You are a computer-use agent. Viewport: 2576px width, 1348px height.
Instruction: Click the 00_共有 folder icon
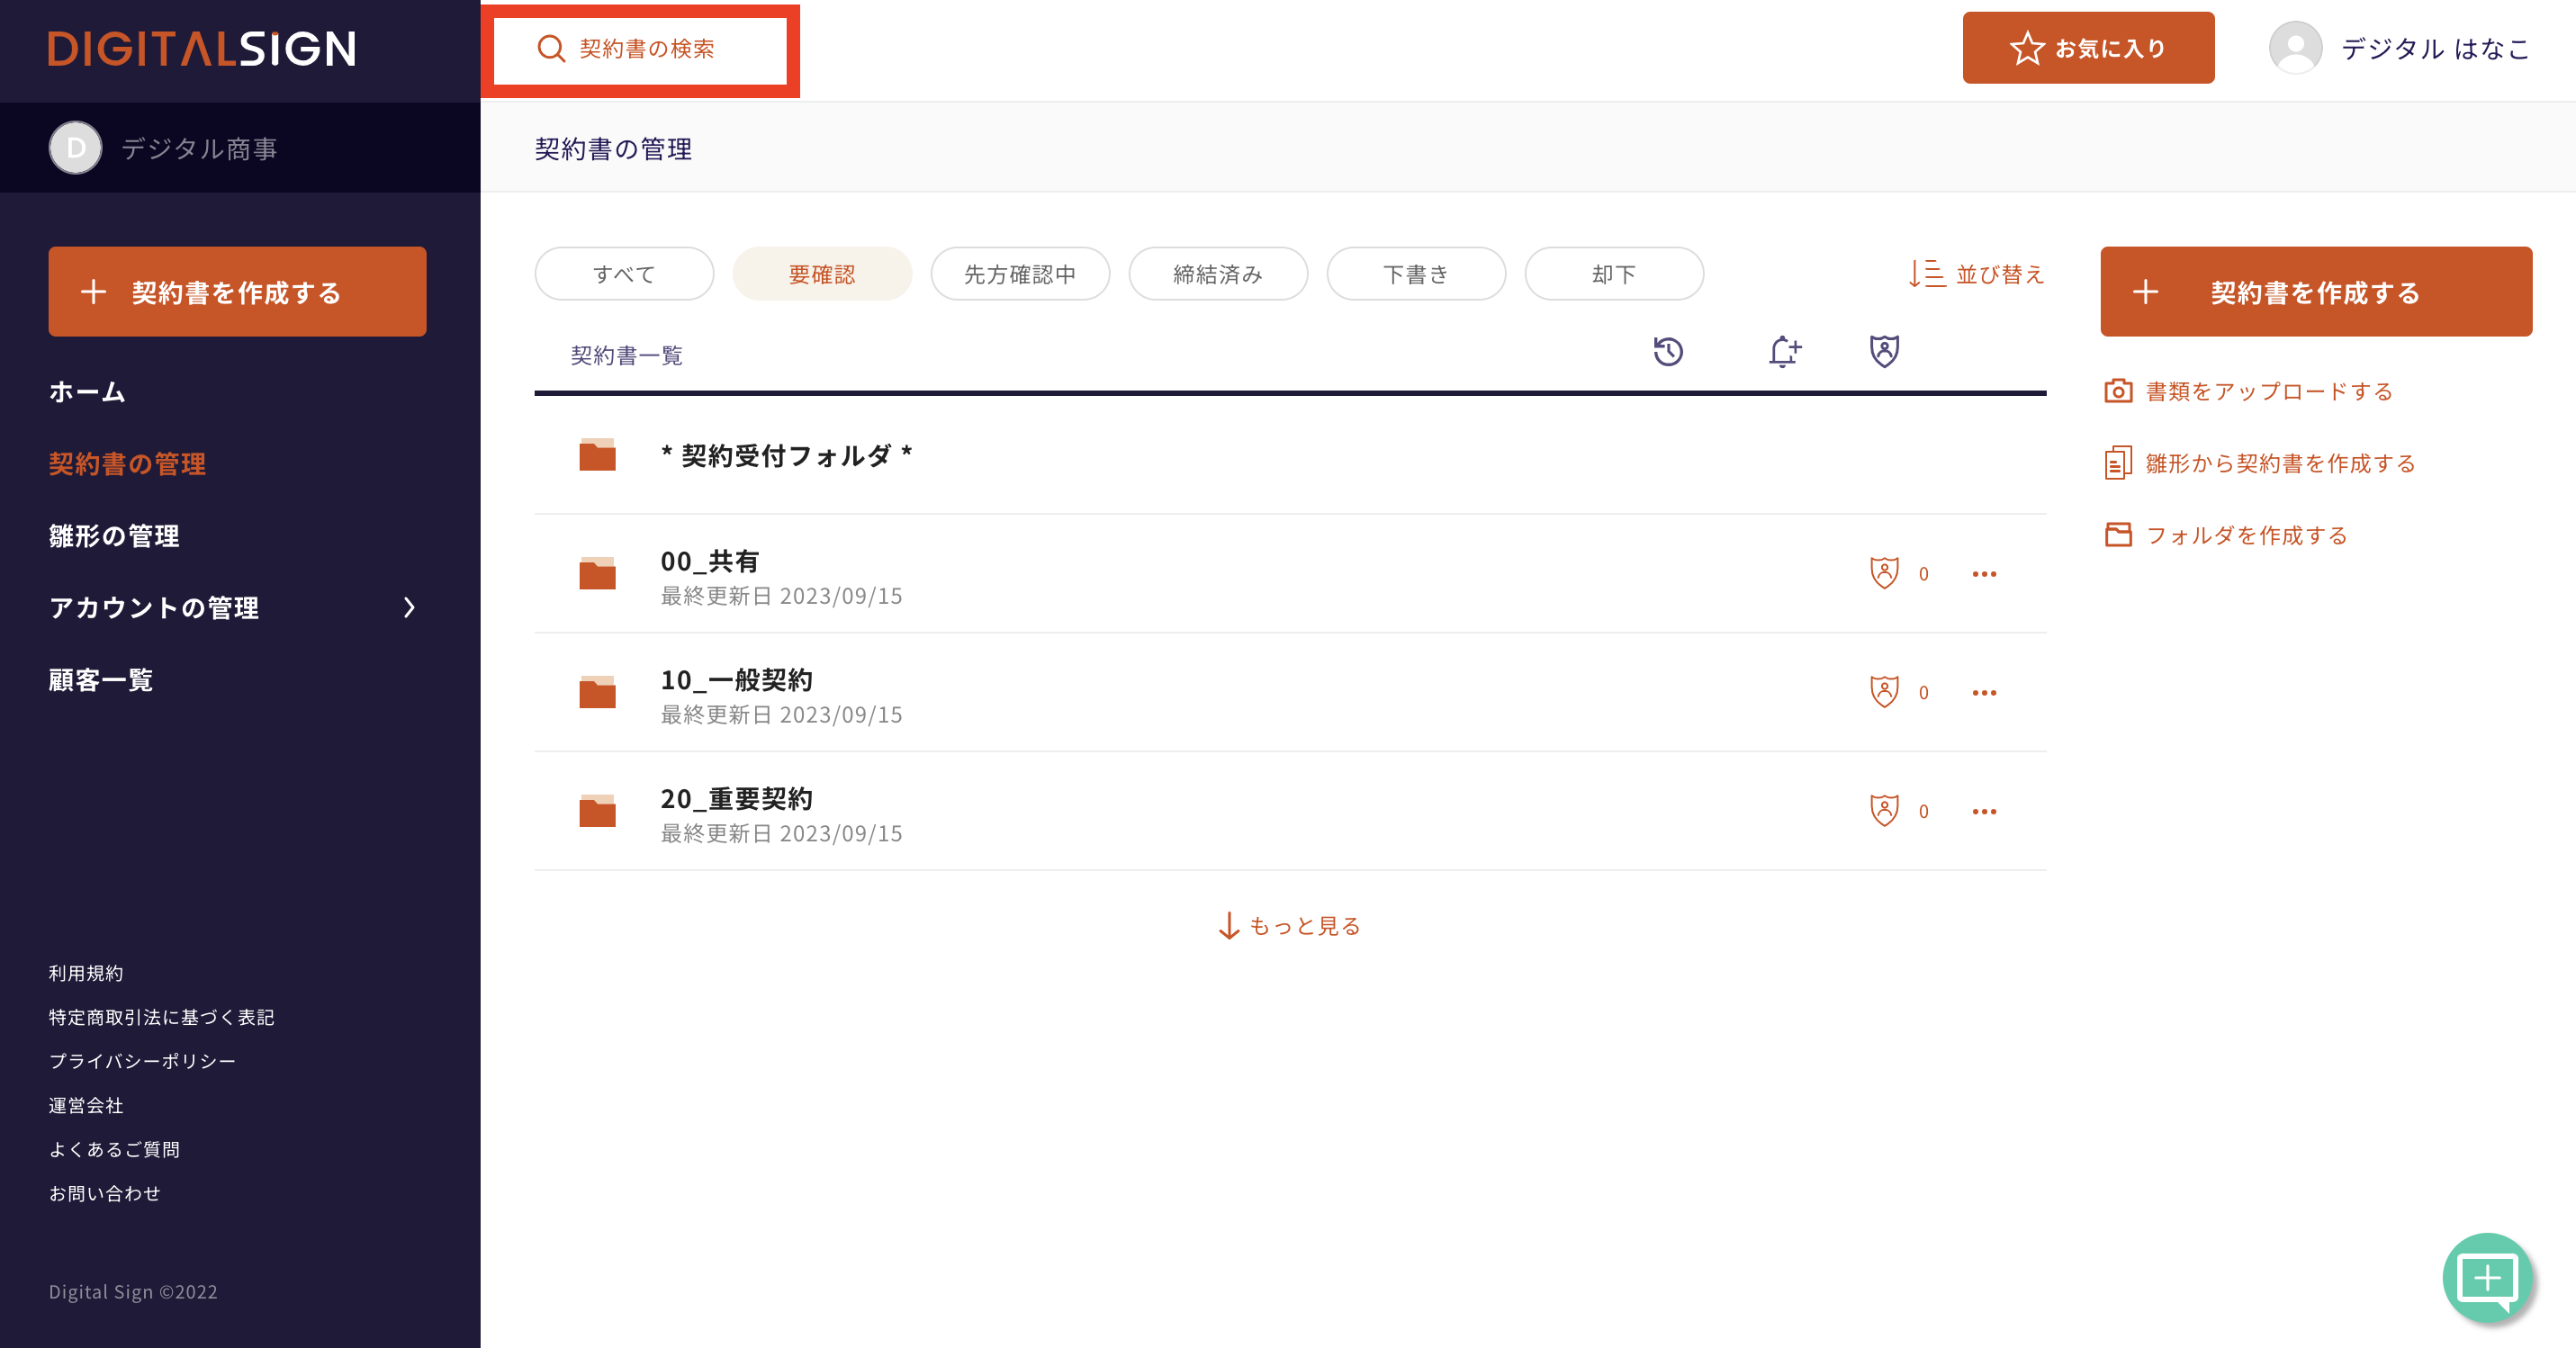[597, 574]
